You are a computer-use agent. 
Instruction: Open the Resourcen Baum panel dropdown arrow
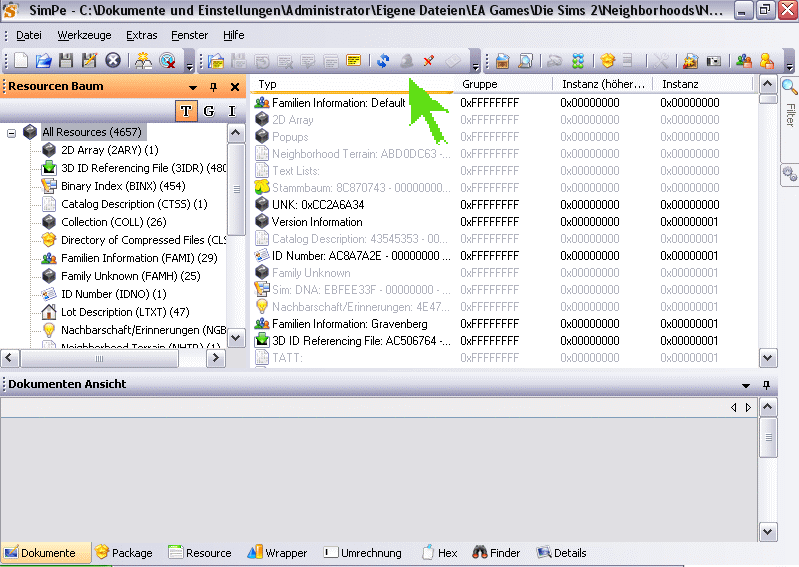tap(193, 87)
